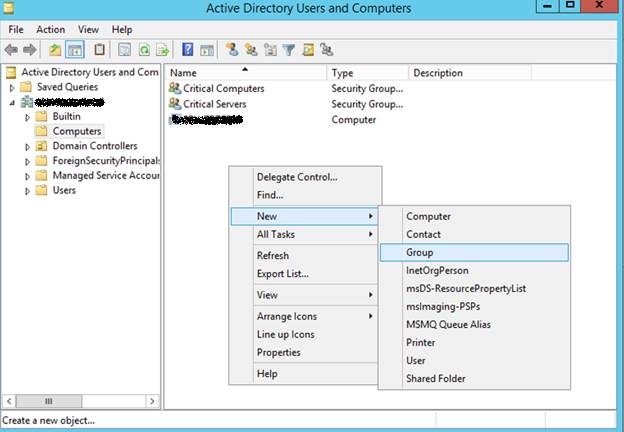Open the File menu
The image size is (624, 432).
[x=16, y=29]
